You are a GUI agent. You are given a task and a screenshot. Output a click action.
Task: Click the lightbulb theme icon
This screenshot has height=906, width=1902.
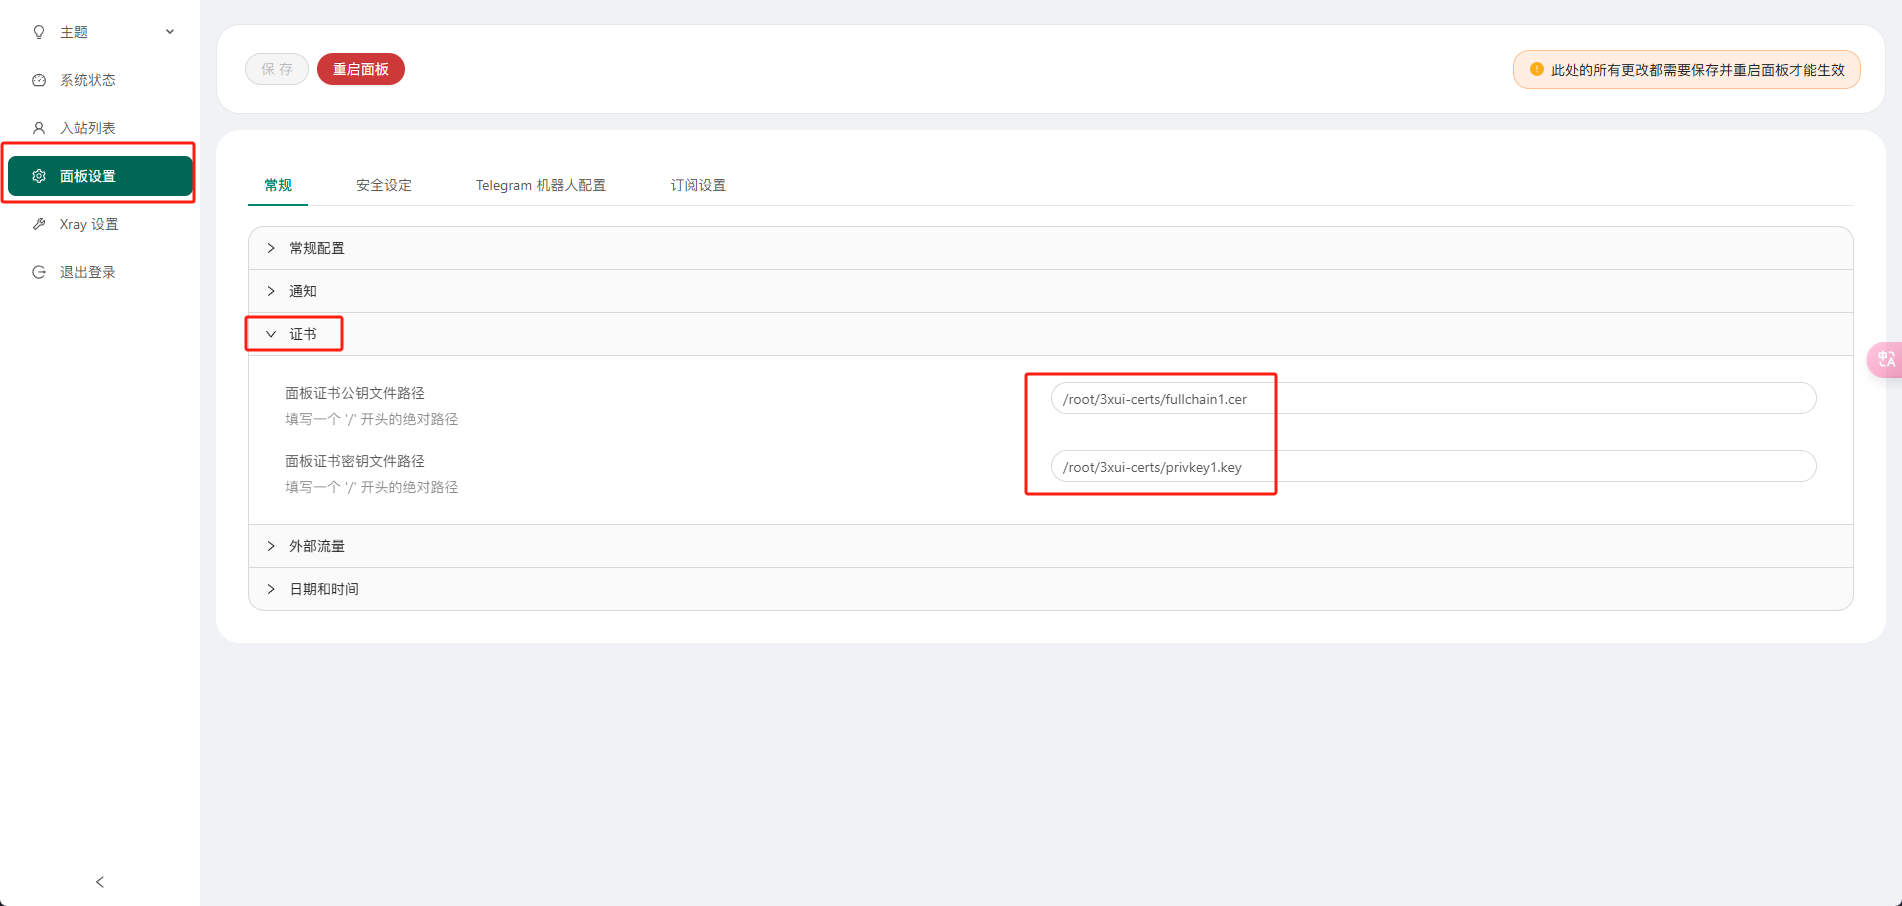(39, 32)
